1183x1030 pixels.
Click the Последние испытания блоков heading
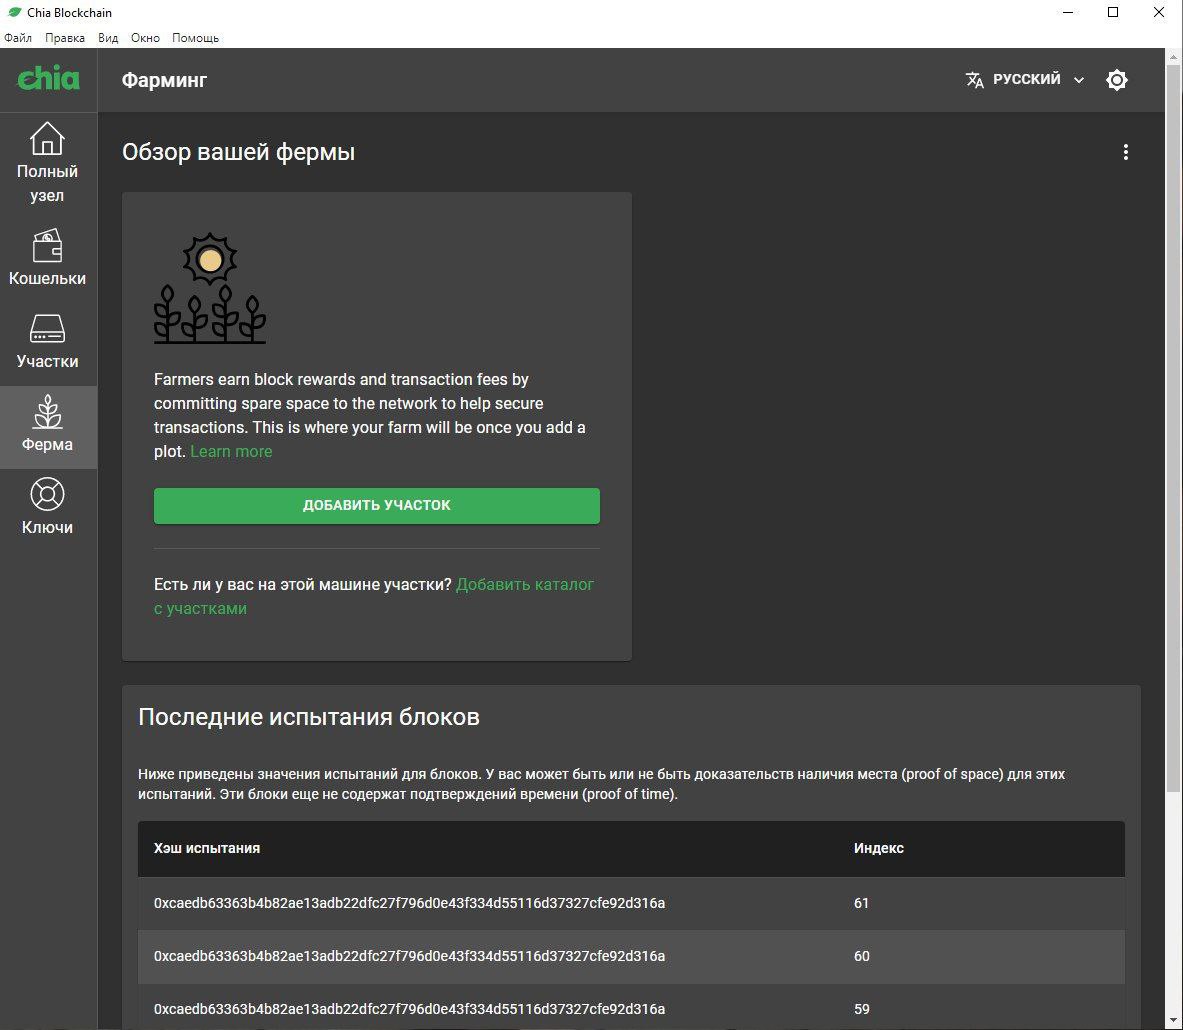(309, 716)
